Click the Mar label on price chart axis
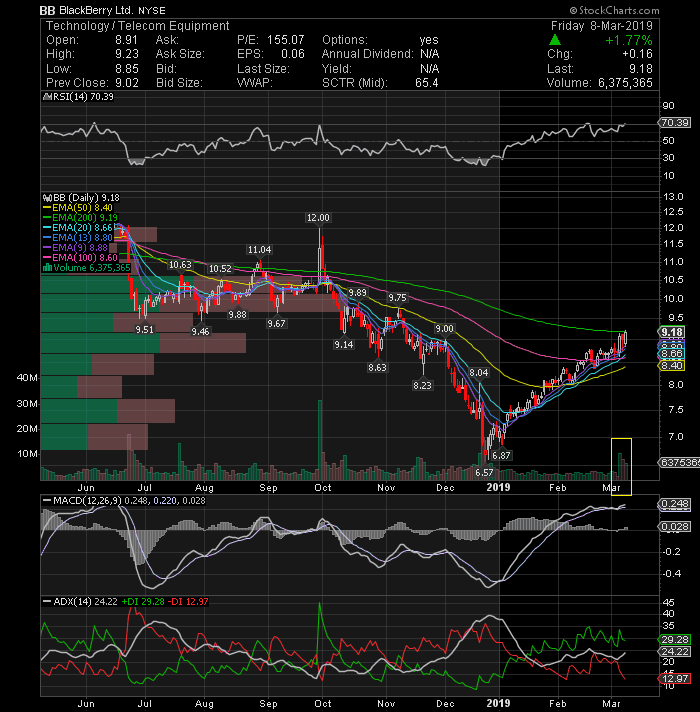Image resolution: width=700 pixels, height=712 pixels. coord(611,488)
